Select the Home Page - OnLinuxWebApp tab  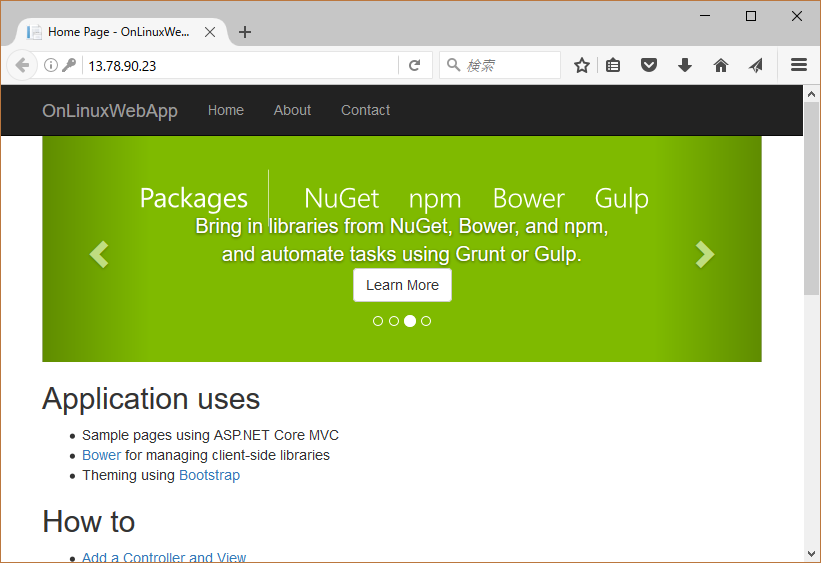pos(122,32)
